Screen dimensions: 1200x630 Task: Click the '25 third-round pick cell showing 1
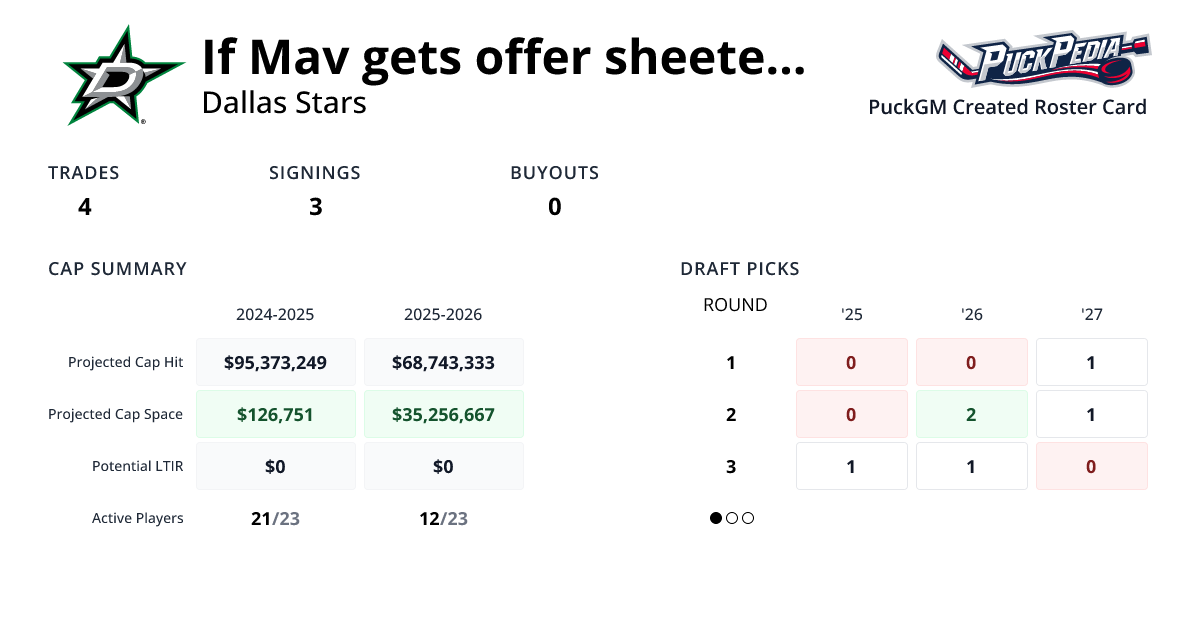pyautogui.click(x=851, y=465)
